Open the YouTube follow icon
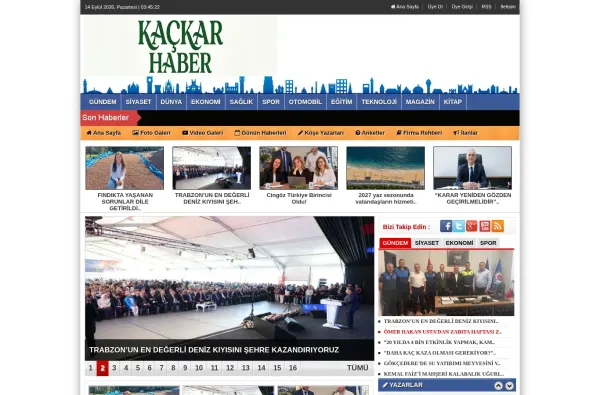Screen dimensions: 600x395 [x=485, y=226]
